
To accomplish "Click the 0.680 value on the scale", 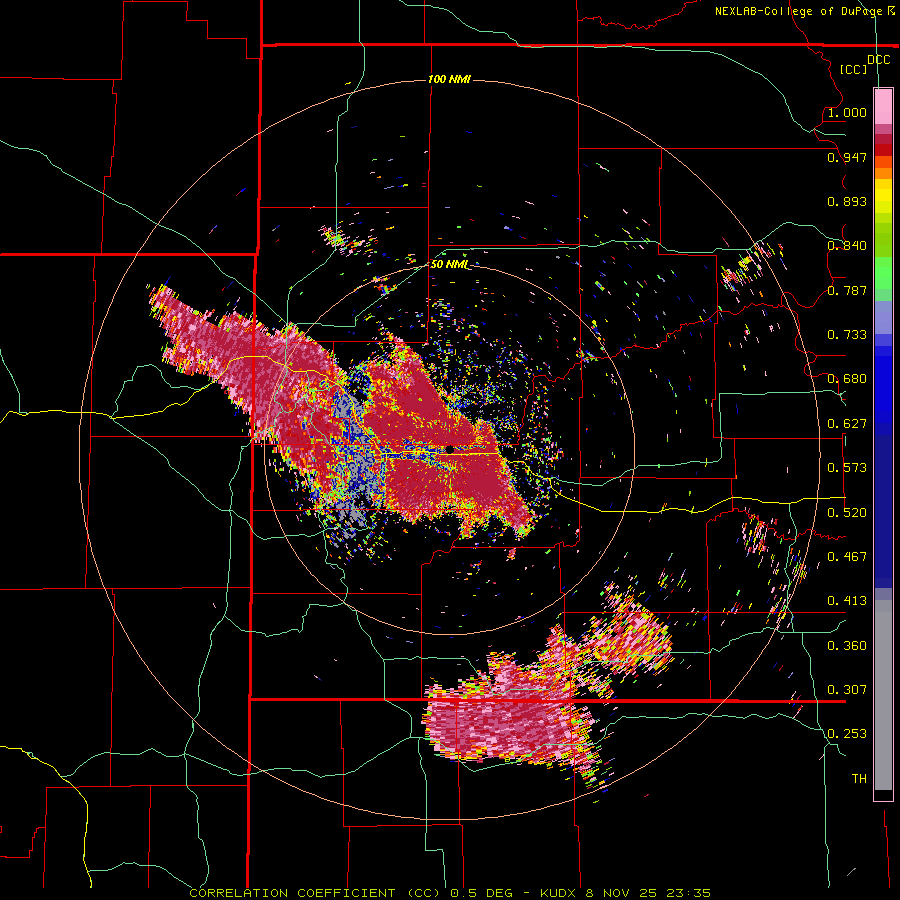I will click(847, 379).
